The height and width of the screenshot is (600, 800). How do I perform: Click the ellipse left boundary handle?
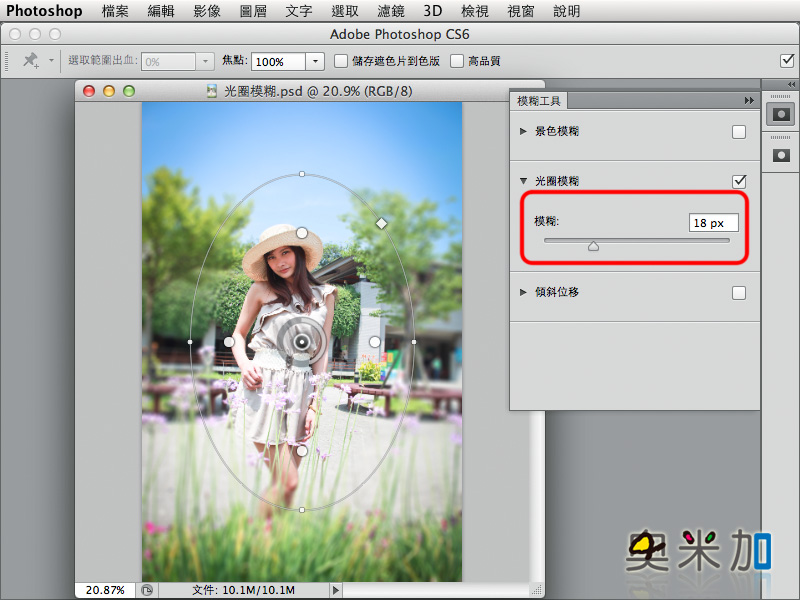coord(190,342)
